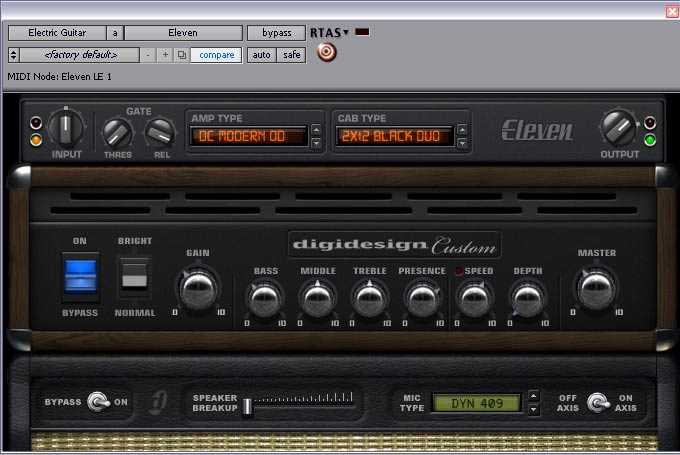This screenshot has width=680, height=455.
Task: Toggle the blue amp ON/BYPASS switch
Action: coord(80,277)
